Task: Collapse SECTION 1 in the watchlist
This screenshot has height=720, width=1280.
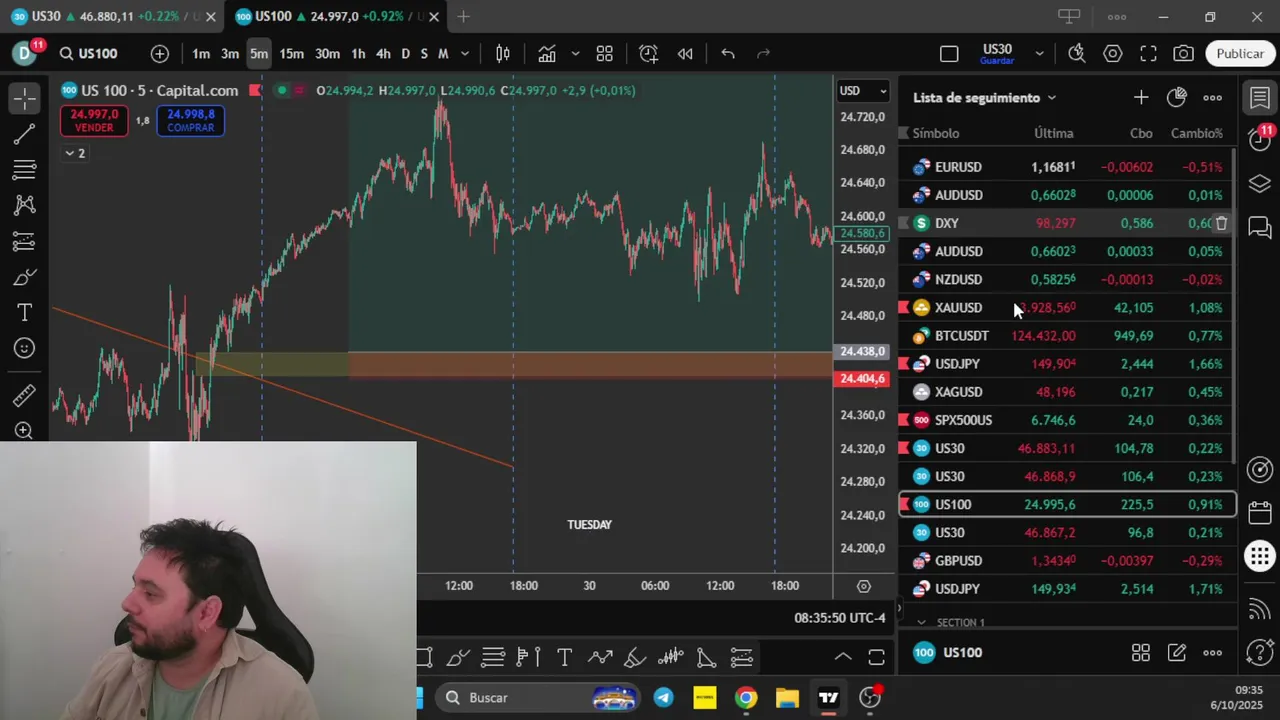Action: tap(921, 622)
